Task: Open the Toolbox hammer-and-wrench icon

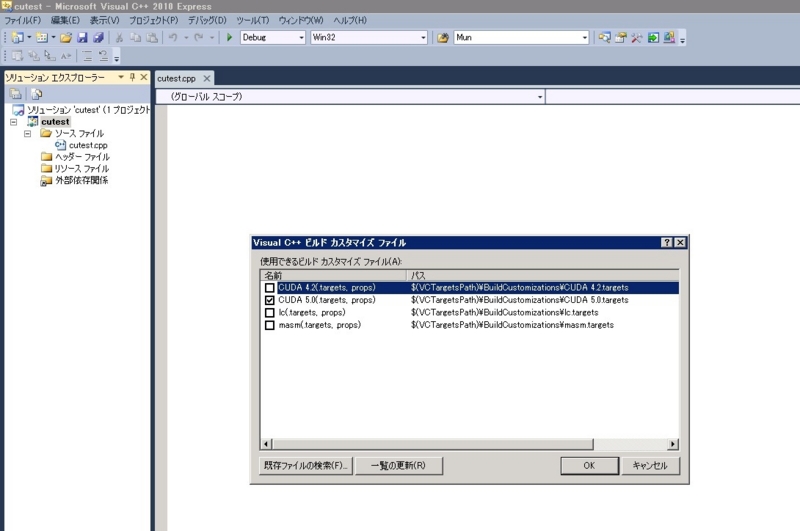Action: tap(636, 37)
